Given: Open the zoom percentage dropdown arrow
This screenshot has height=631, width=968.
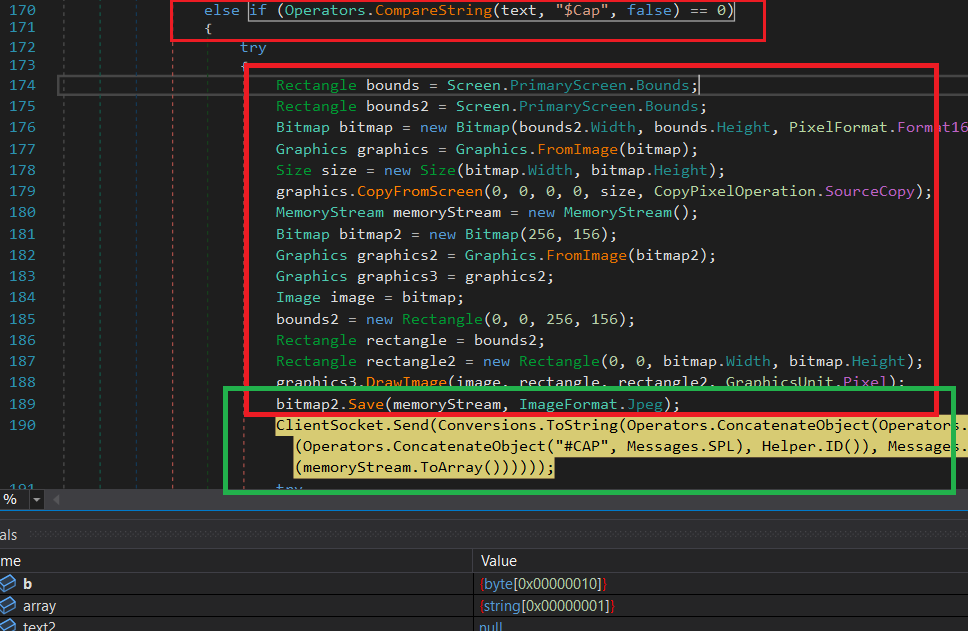Looking at the screenshot, I should 36,499.
